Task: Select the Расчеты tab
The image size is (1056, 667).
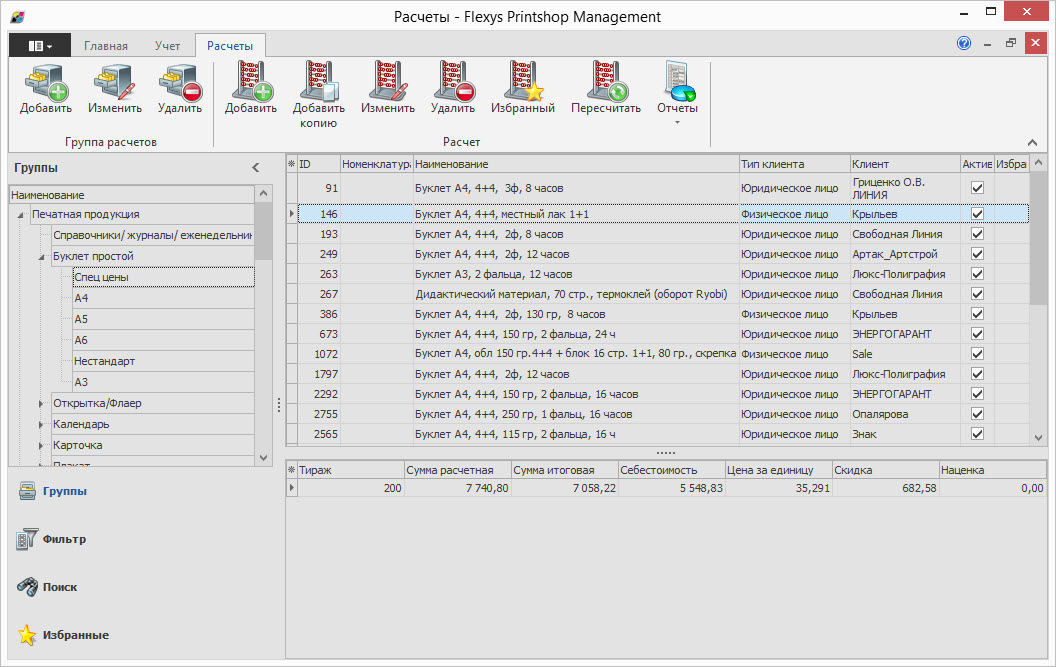Action: tap(230, 46)
